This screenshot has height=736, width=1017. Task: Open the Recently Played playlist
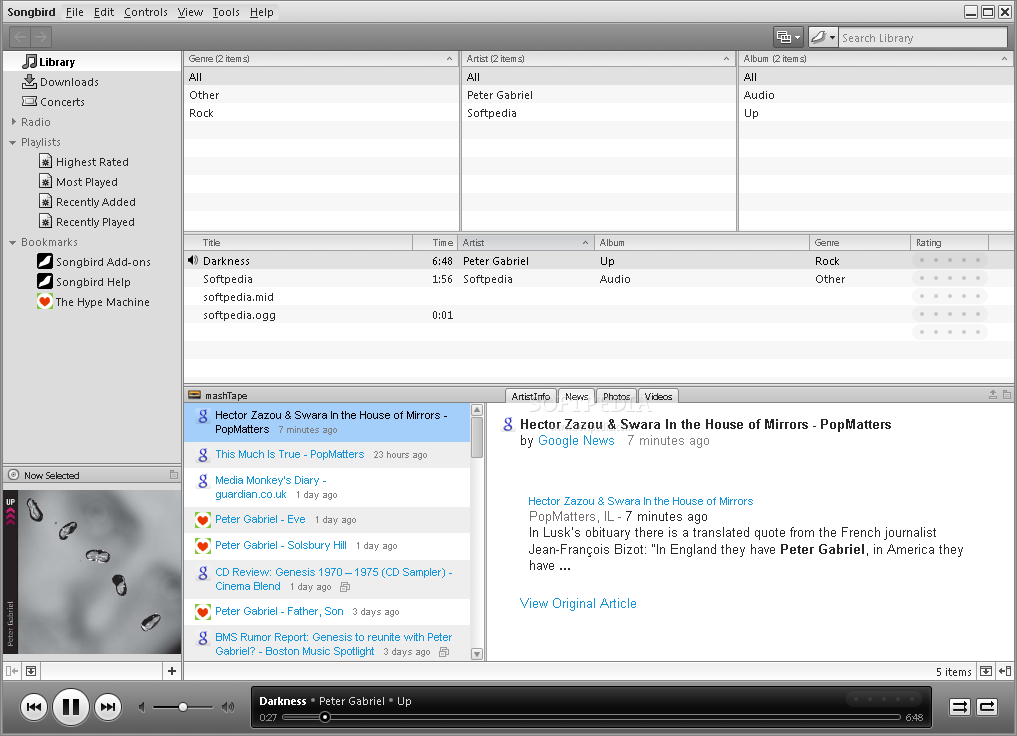click(87, 222)
